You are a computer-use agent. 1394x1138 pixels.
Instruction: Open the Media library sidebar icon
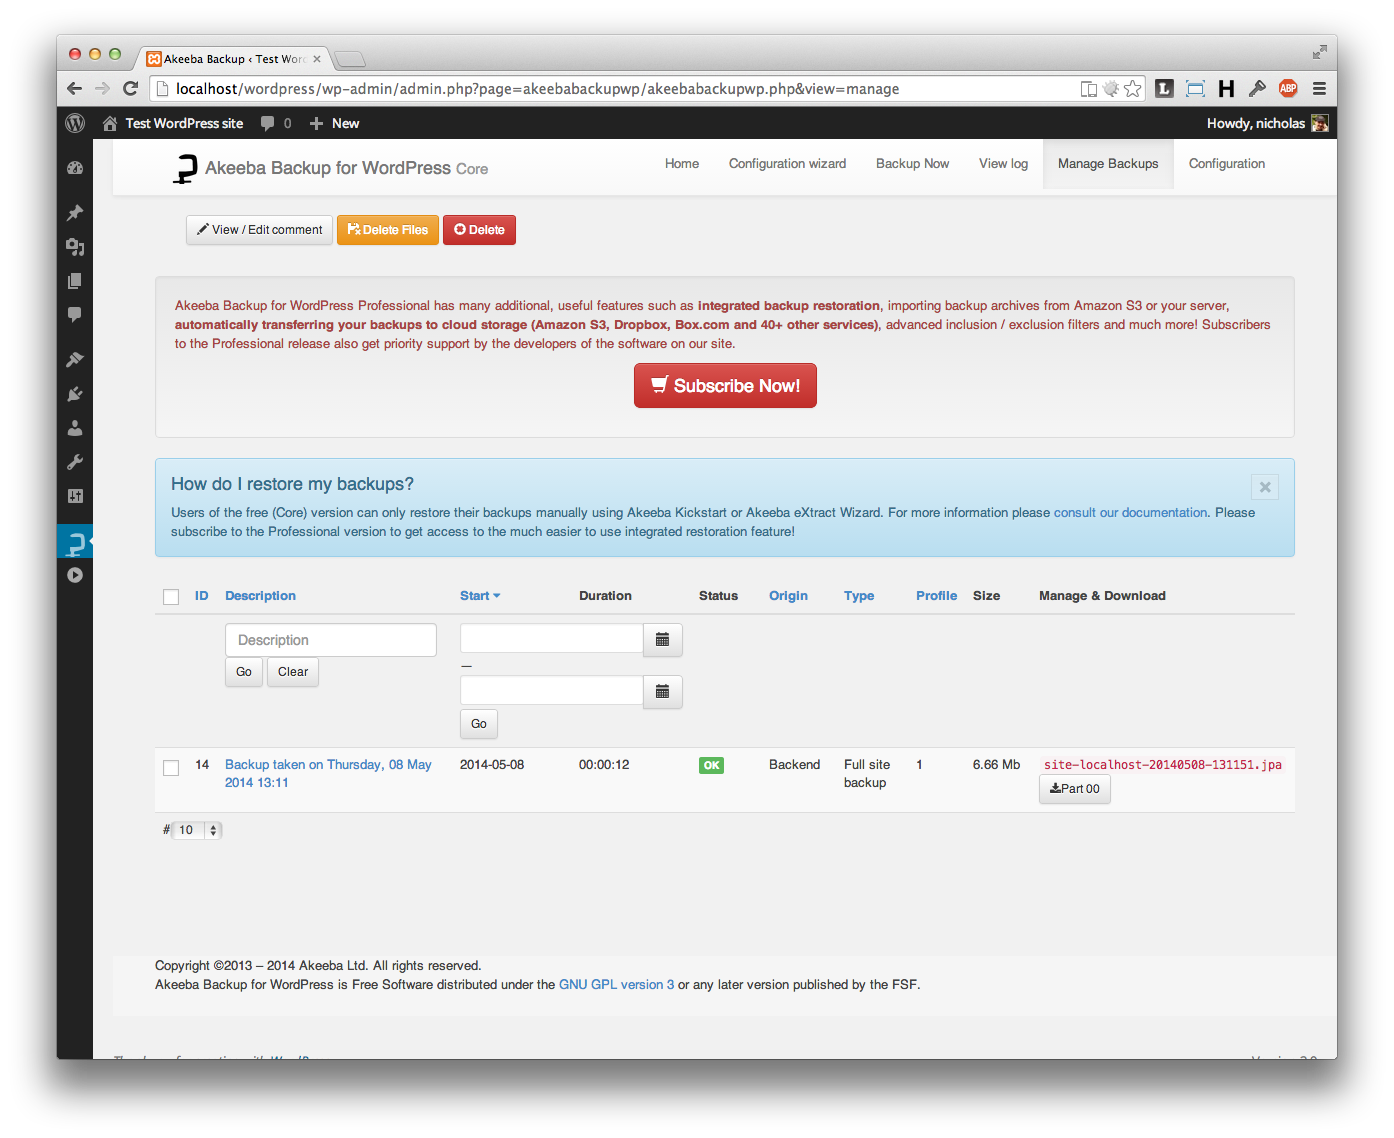(75, 247)
